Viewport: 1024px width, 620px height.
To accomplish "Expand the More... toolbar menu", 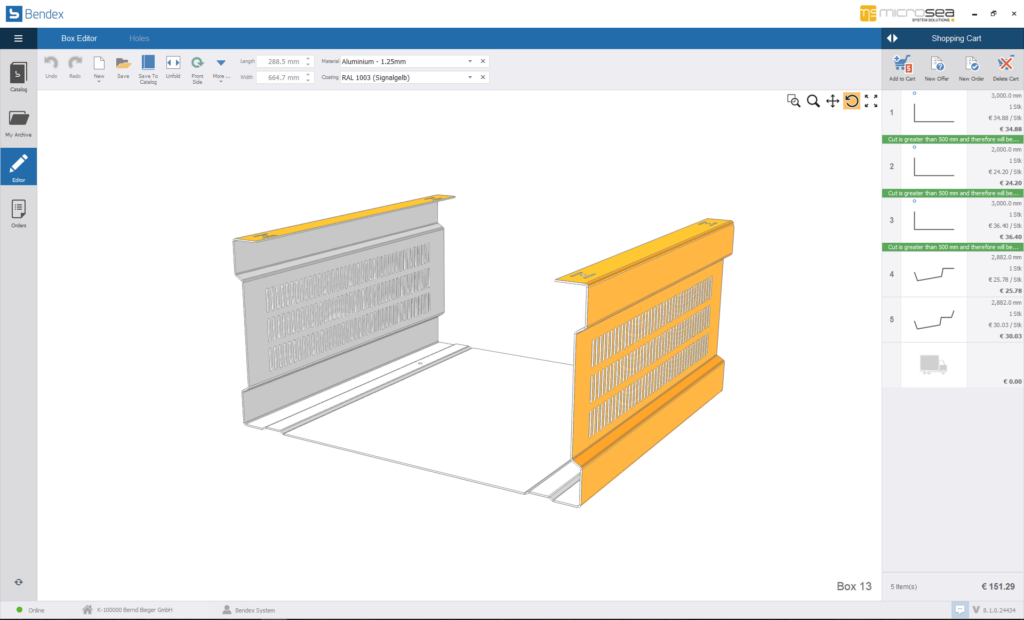I will [x=221, y=67].
